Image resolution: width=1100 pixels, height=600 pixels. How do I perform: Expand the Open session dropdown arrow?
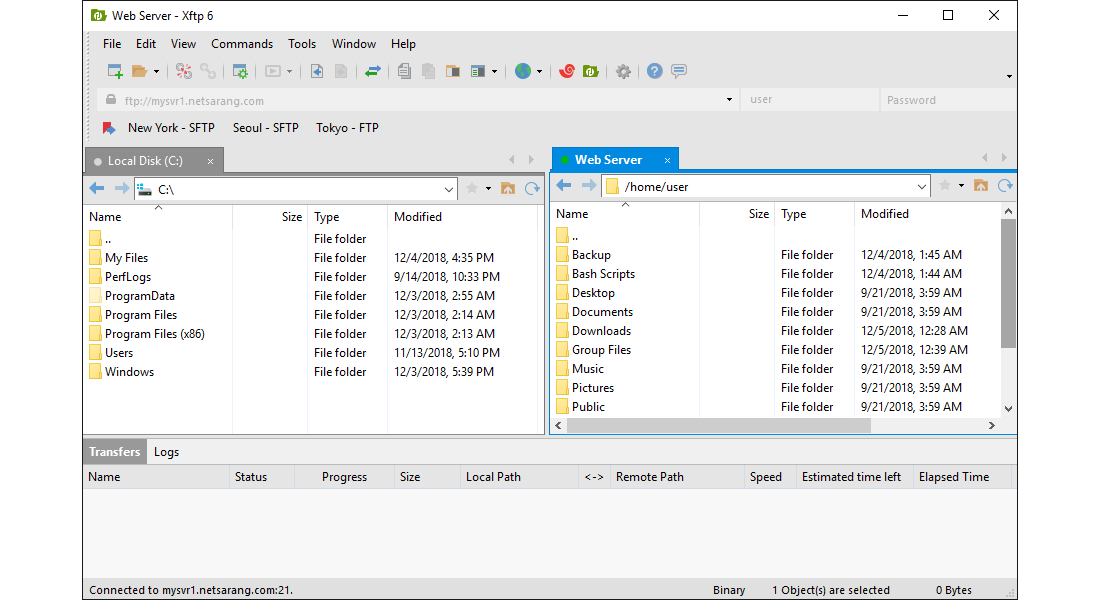pos(155,71)
